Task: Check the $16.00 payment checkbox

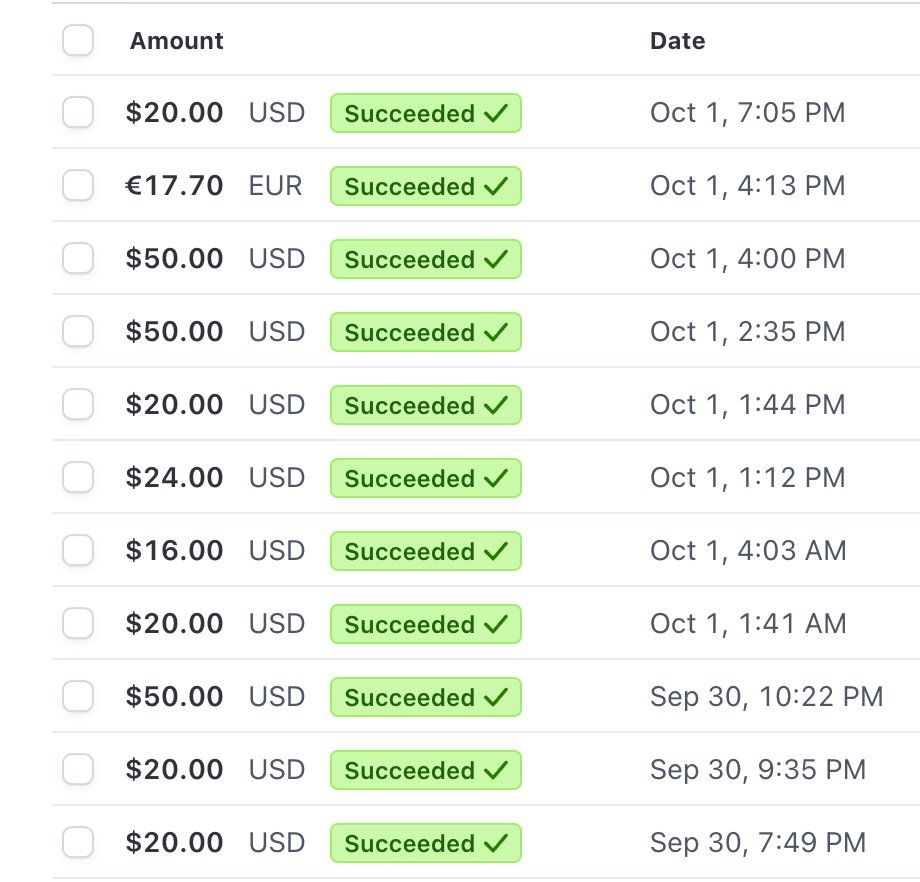Action: coord(78,550)
